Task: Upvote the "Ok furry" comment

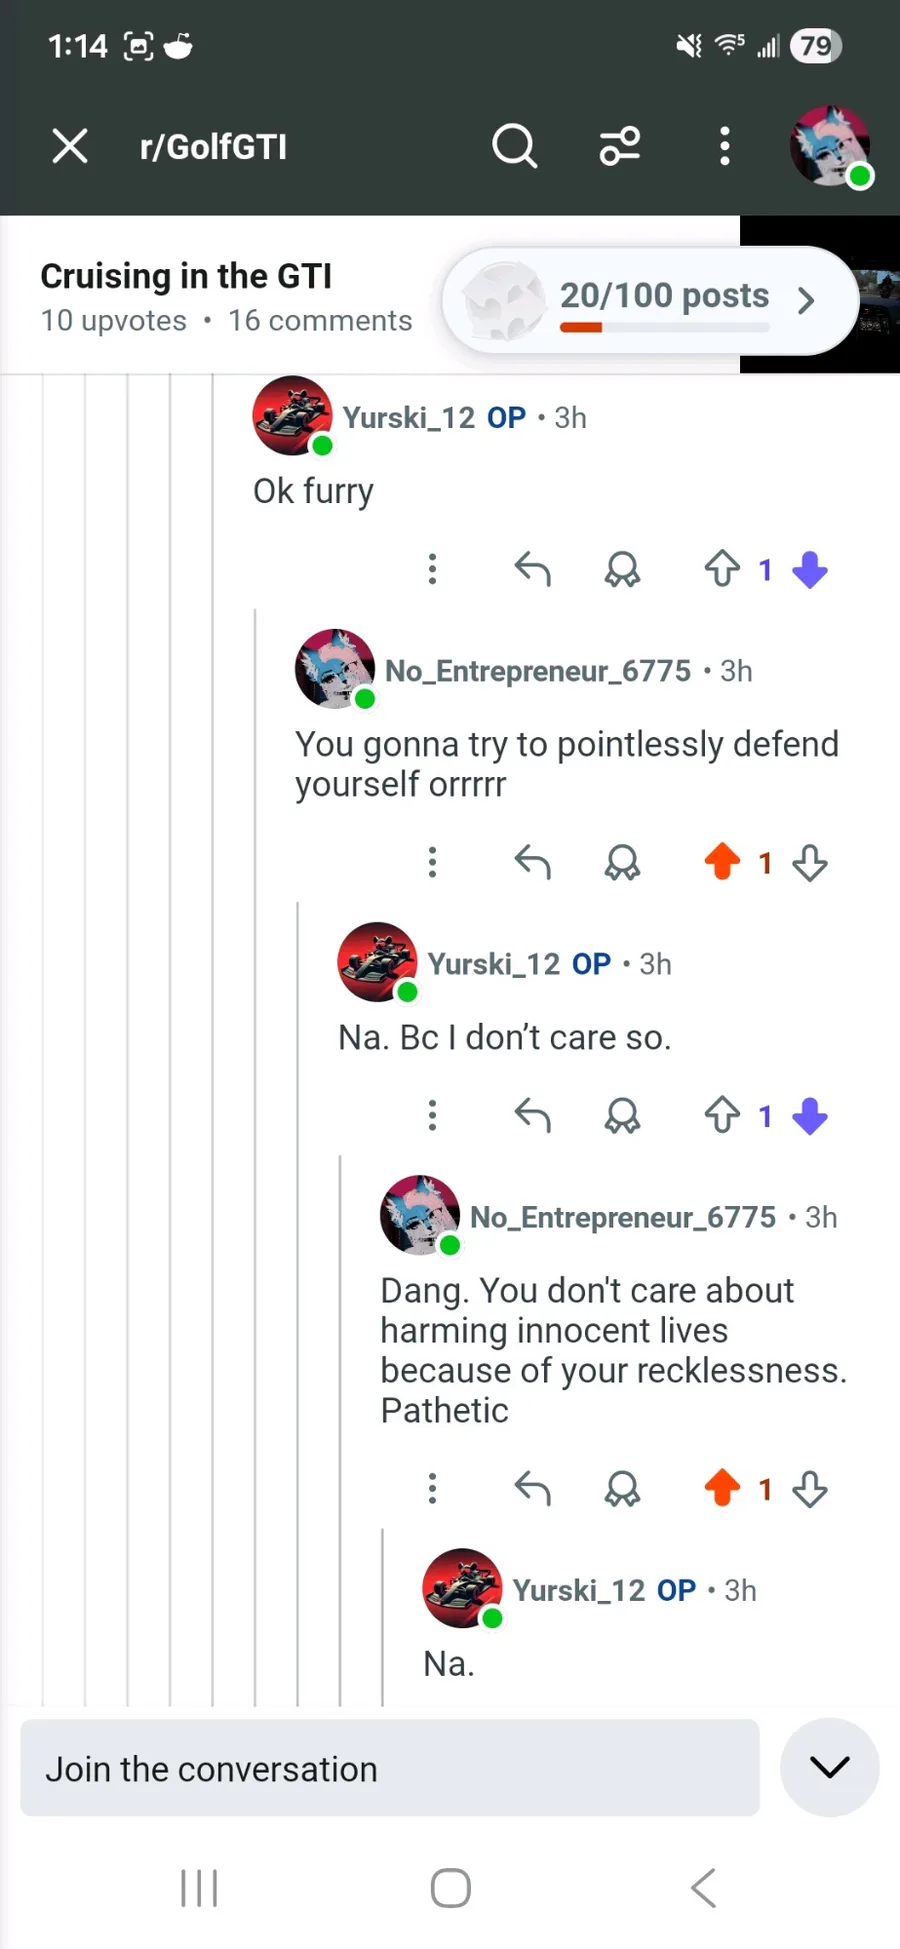Action: point(722,570)
